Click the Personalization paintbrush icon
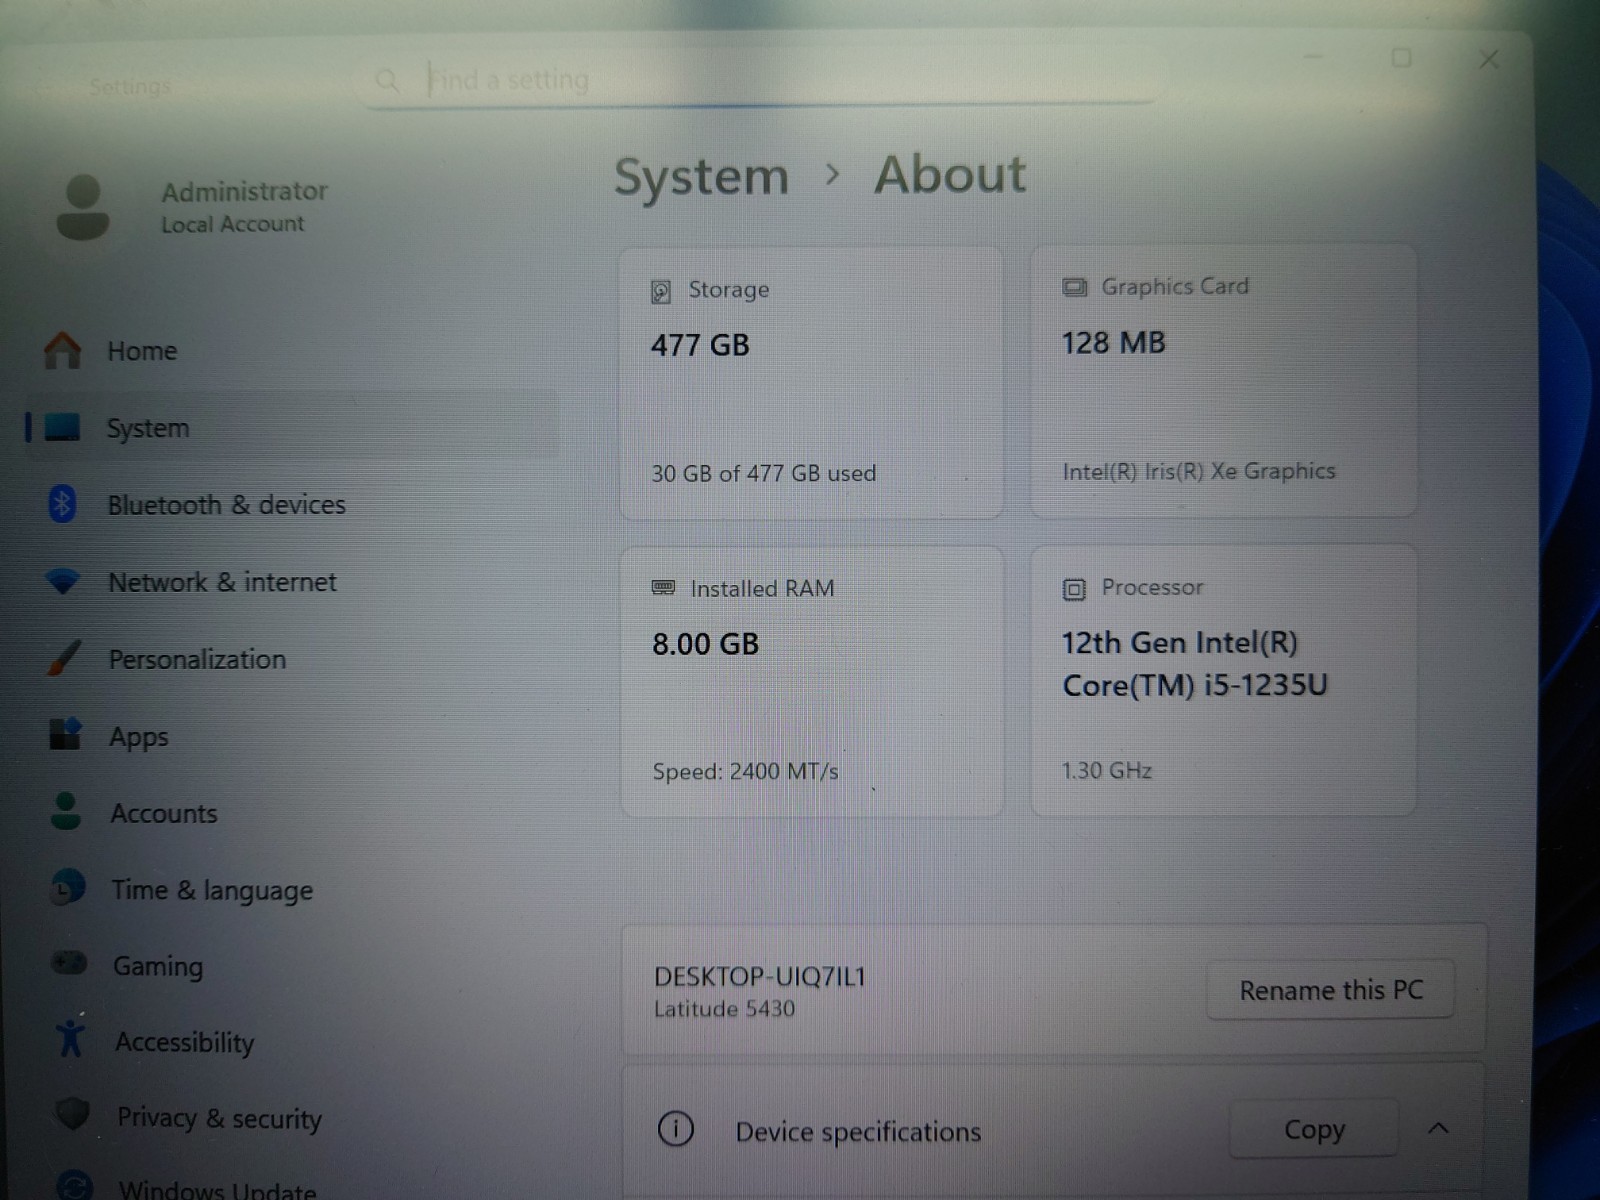The width and height of the screenshot is (1600, 1200). 64,658
